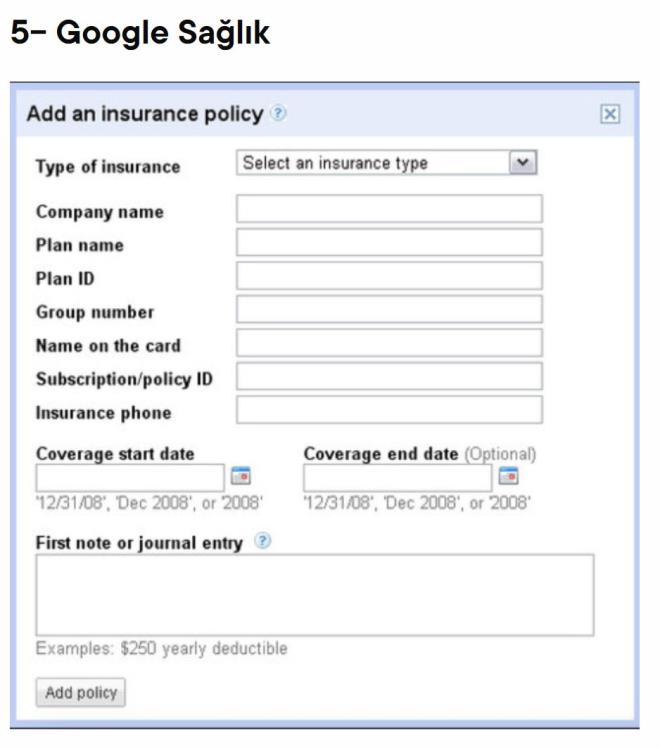The width and height of the screenshot is (660, 749).
Task: Click the first note or journal textarea
Action: [x=314, y=595]
